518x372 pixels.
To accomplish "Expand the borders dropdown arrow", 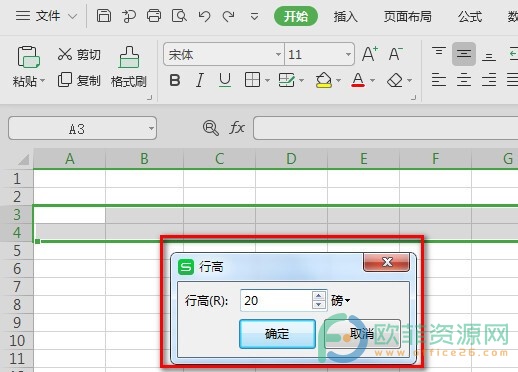I will point(267,80).
